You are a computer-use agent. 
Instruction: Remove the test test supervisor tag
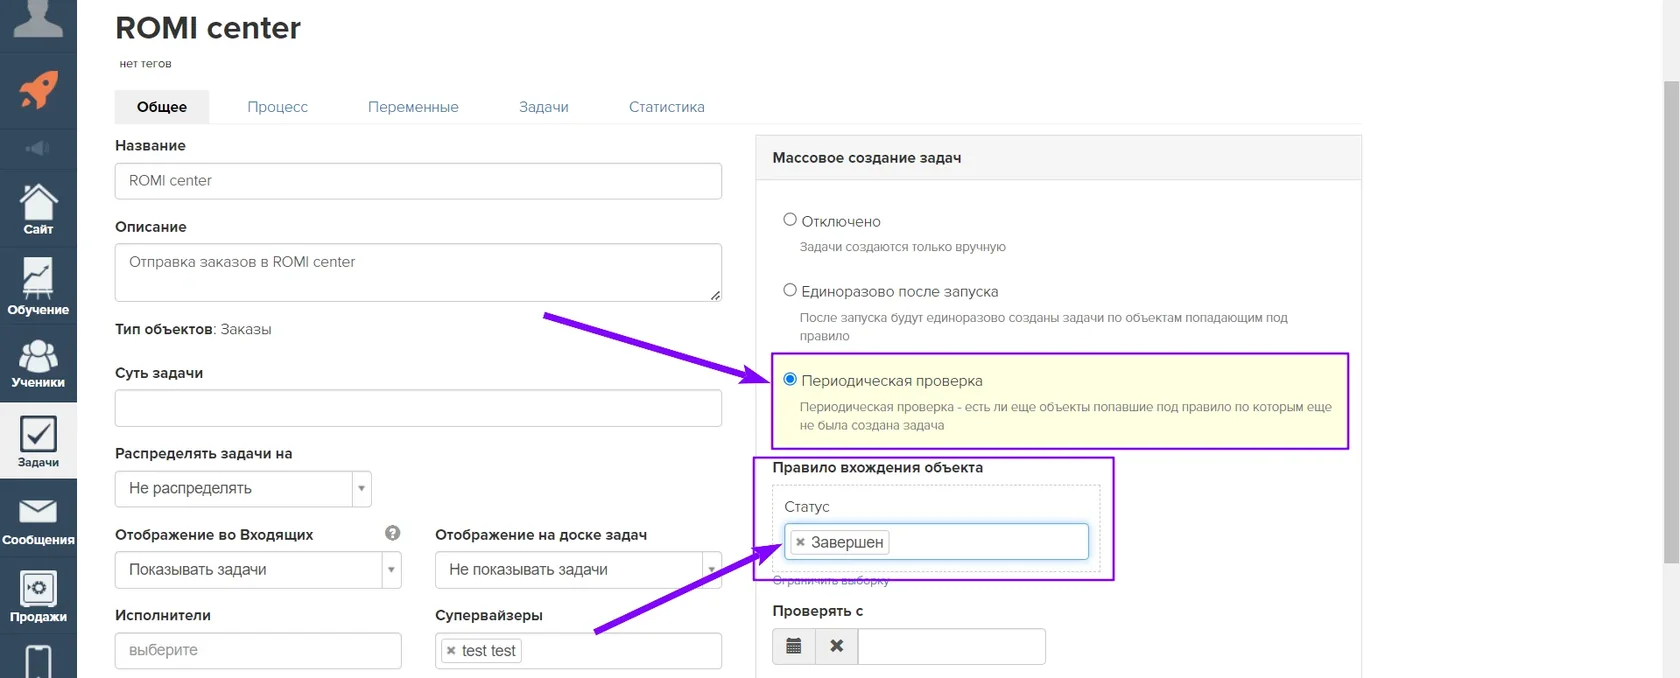pyautogui.click(x=451, y=650)
